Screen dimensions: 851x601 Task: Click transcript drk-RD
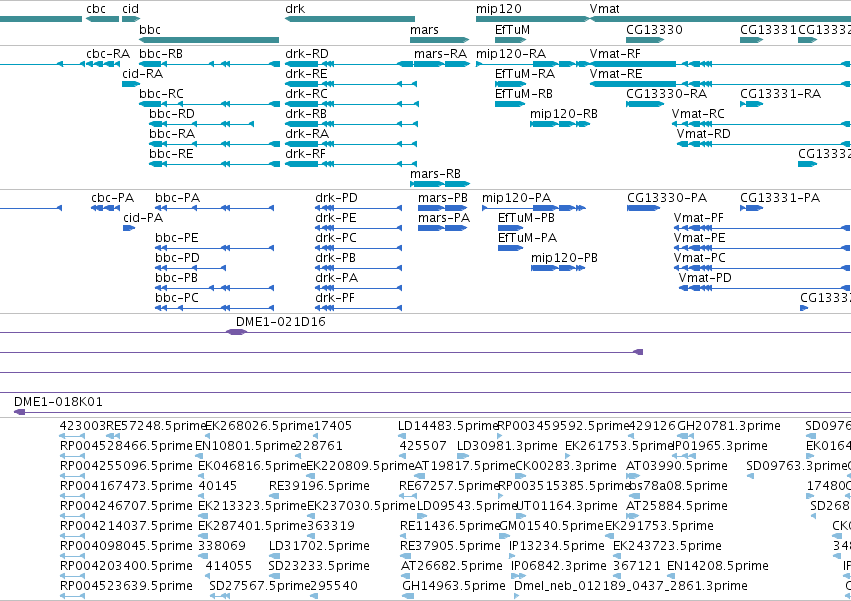pyautogui.click(x=307, y=54)
